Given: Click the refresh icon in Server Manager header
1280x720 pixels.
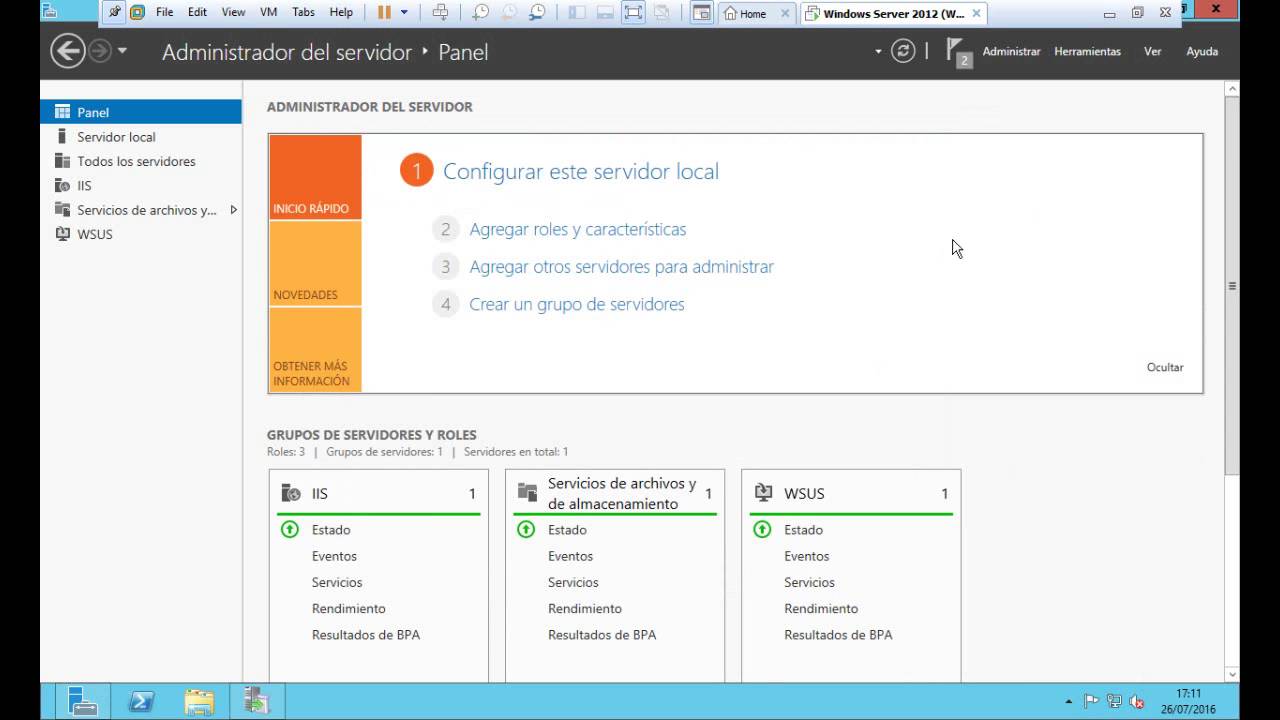Looking at the screenshot, I should pos(903,51).
